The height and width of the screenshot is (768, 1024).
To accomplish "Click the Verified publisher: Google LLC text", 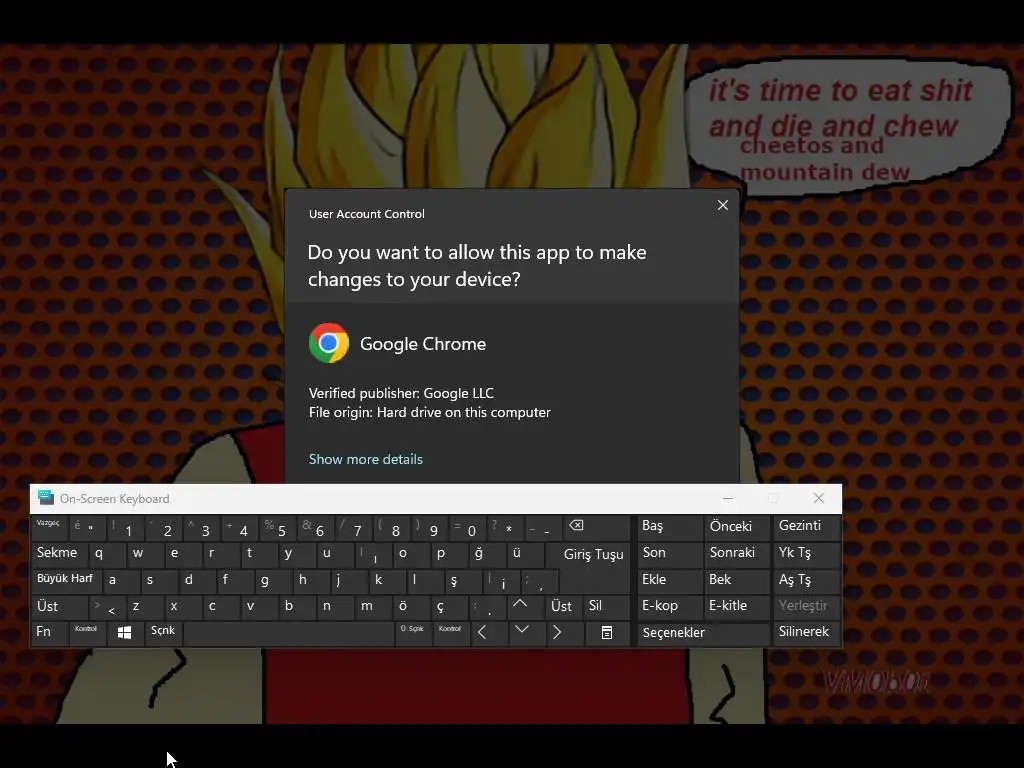I will 401,393.
